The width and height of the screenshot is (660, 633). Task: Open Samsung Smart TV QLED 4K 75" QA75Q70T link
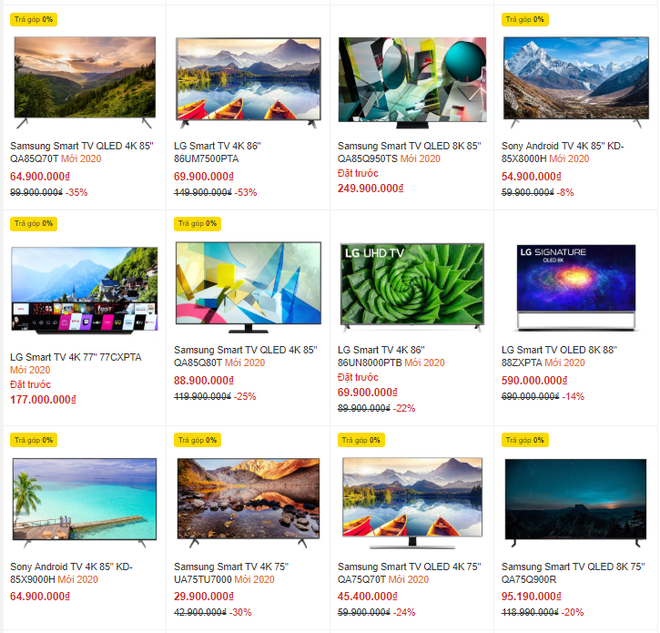[x=409, y=573]
